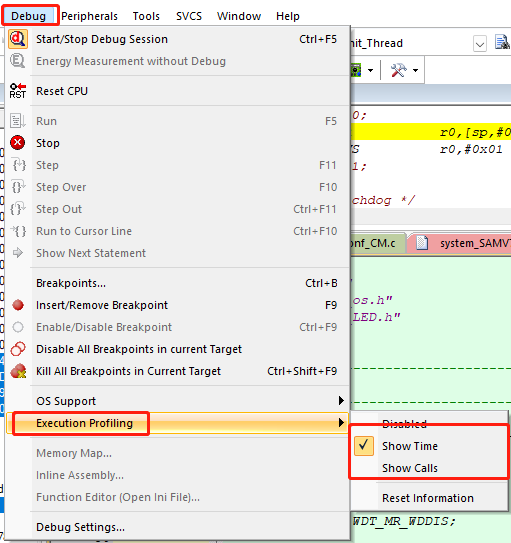Viewport: 511px width, 543px height.
Task: Click the Insert/Remove Breakpoint red dot icon
Action: [18, 305]
